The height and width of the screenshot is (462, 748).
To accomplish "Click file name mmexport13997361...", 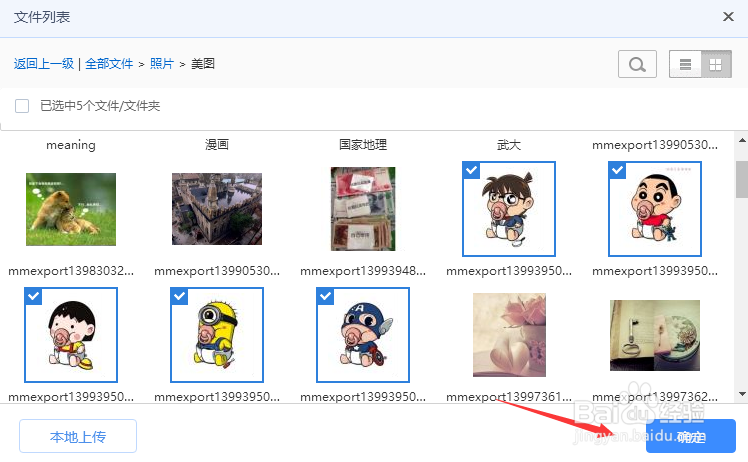I will (x=509, y=397).
